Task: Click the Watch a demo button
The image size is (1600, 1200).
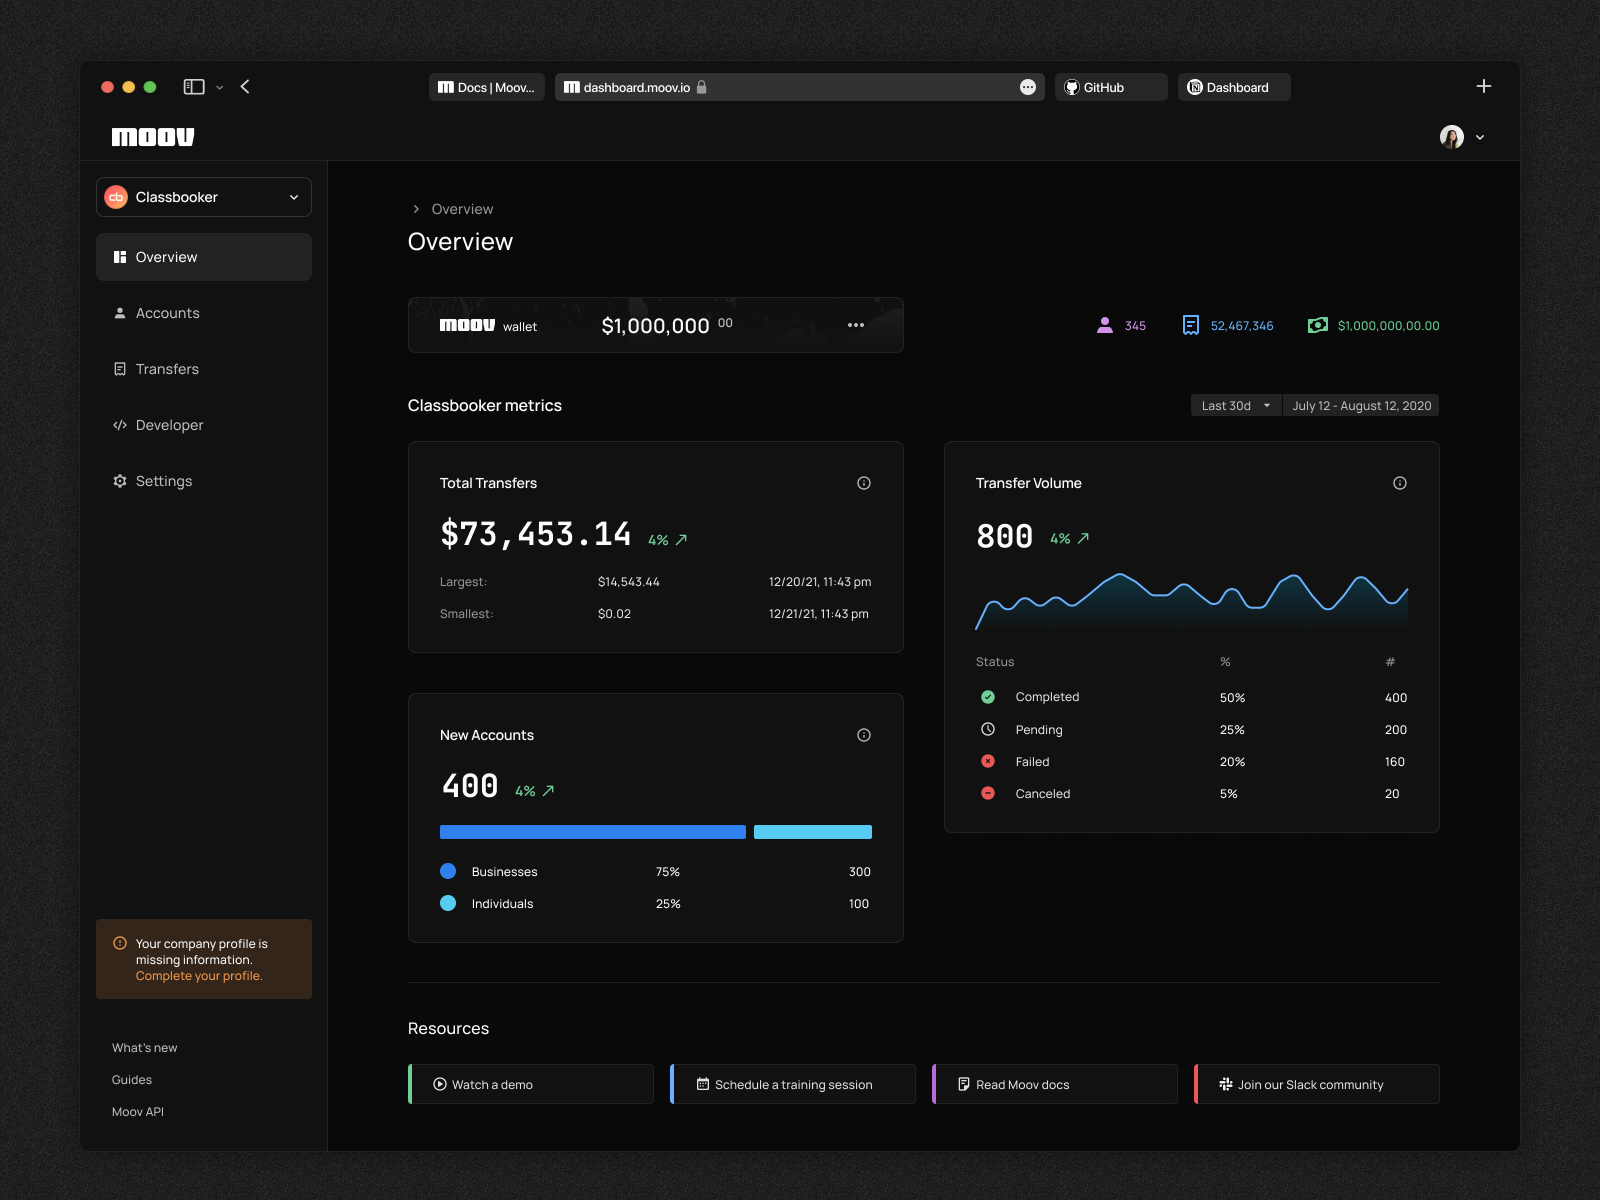Action: [530, 1084]
